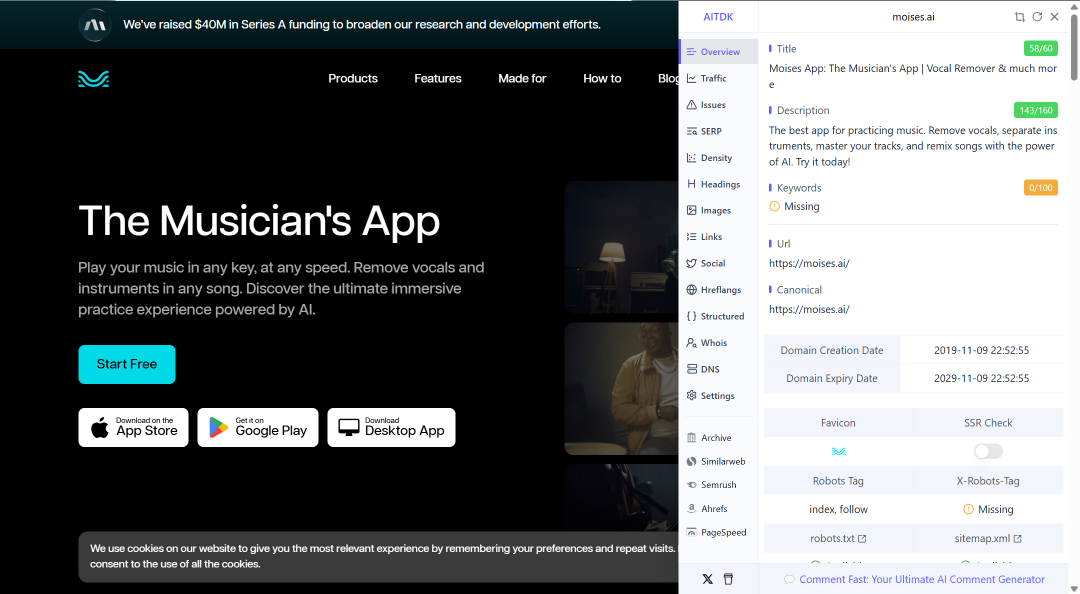
Task: Click the domain creation date value
Action: coord(982,350)
